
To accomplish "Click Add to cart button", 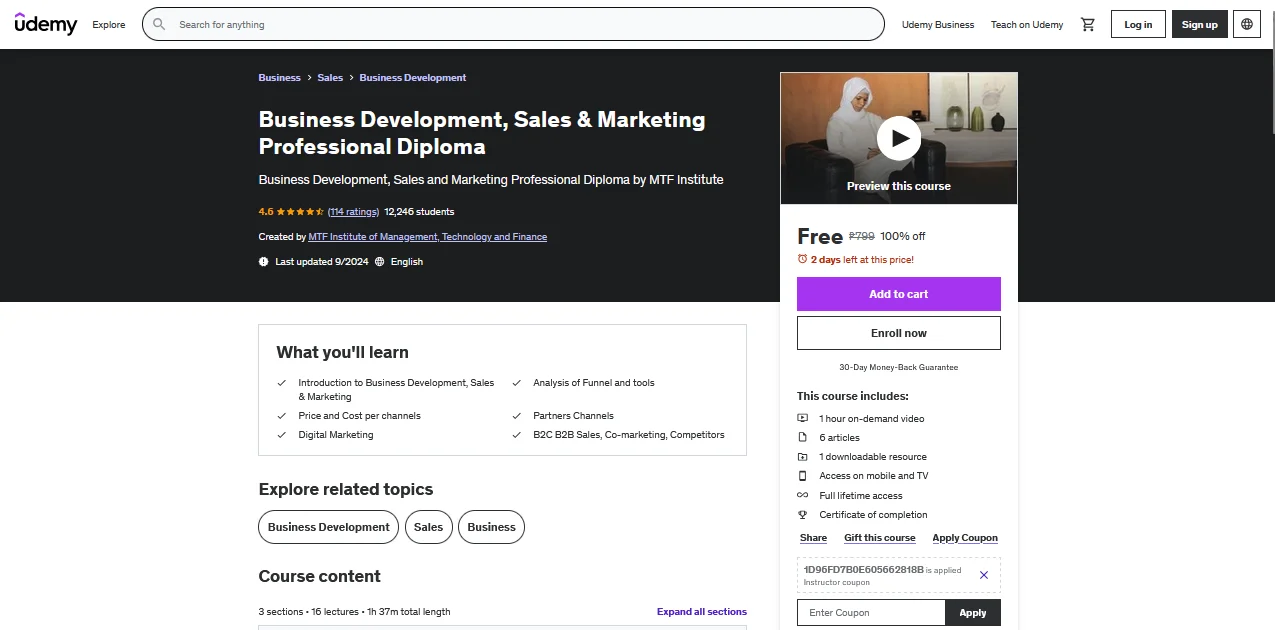I will (x=899, y=294).
